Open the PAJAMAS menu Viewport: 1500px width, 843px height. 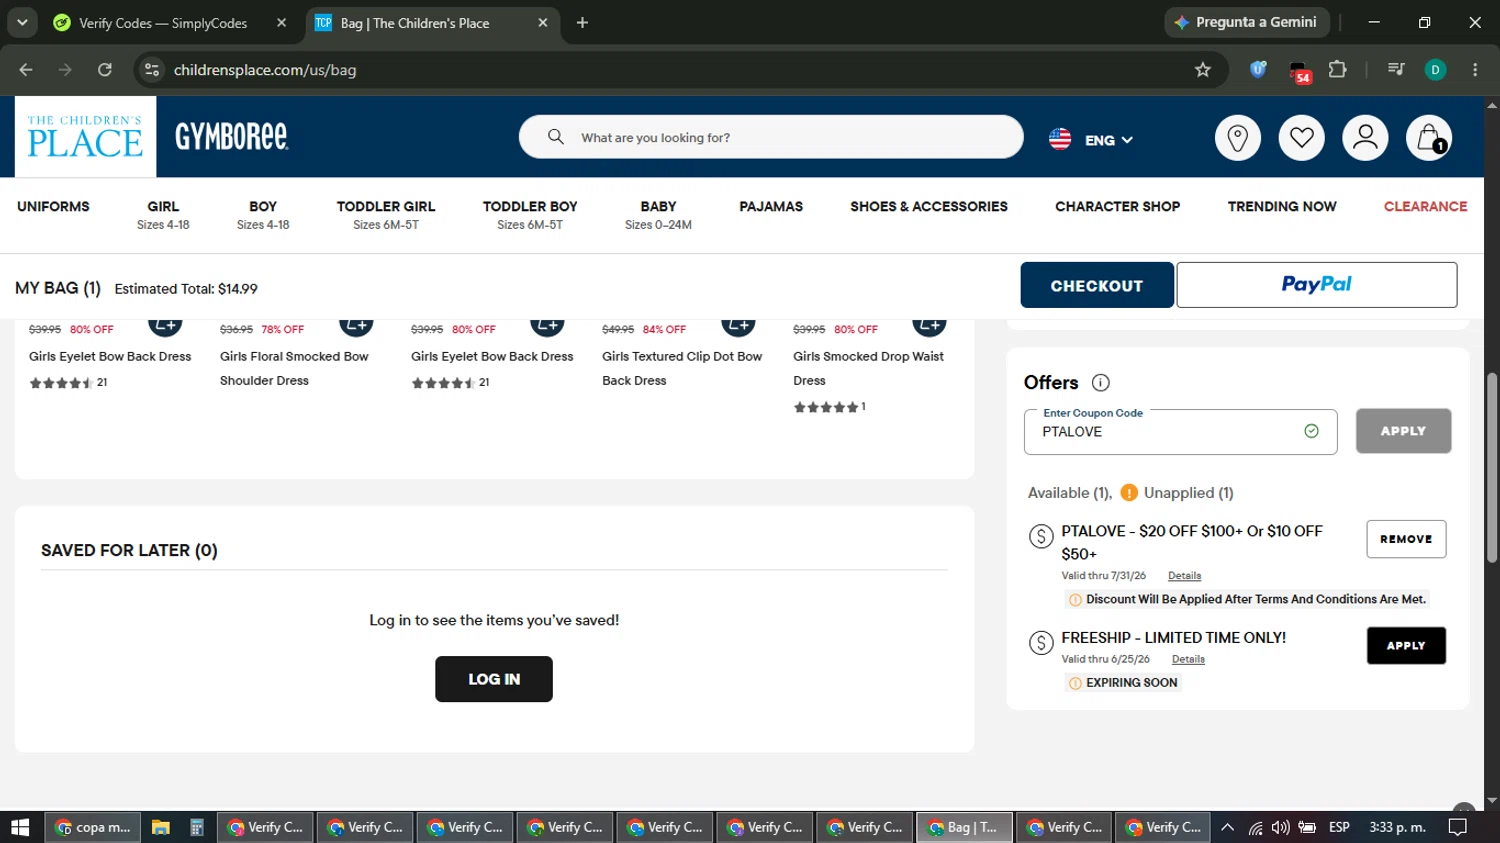tap(771, 206)
